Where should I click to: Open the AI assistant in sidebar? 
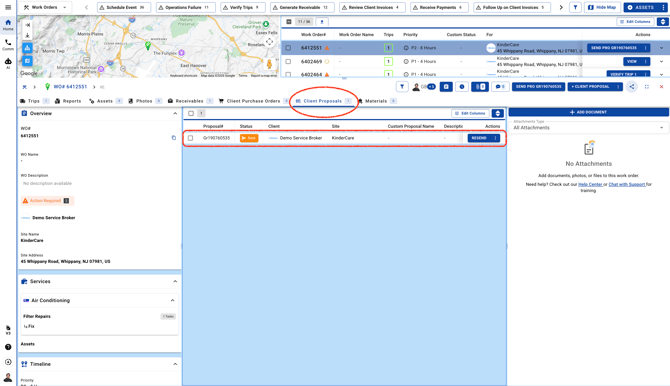point(8,63)
